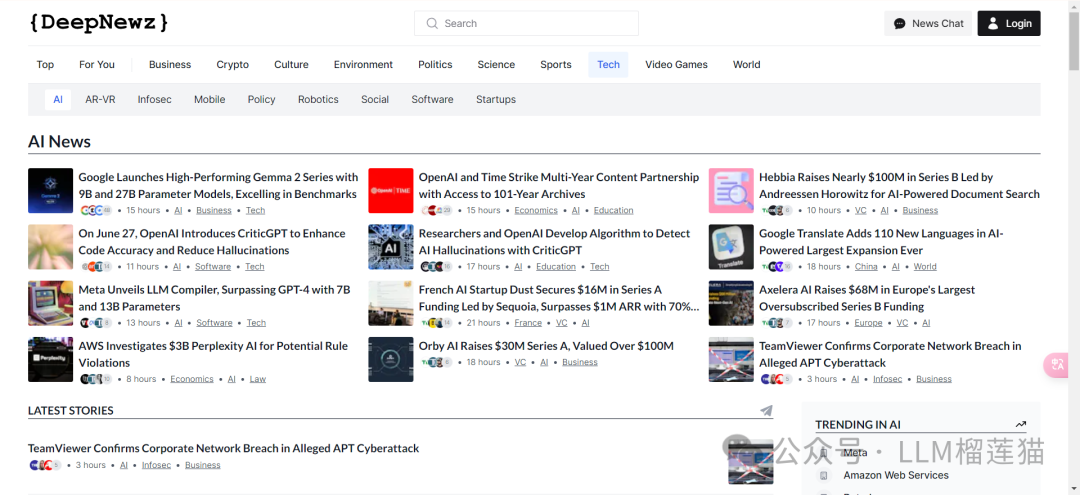Click Education tag under OpenAI Time article
The image size is (1080, 495).
(614, 211)
